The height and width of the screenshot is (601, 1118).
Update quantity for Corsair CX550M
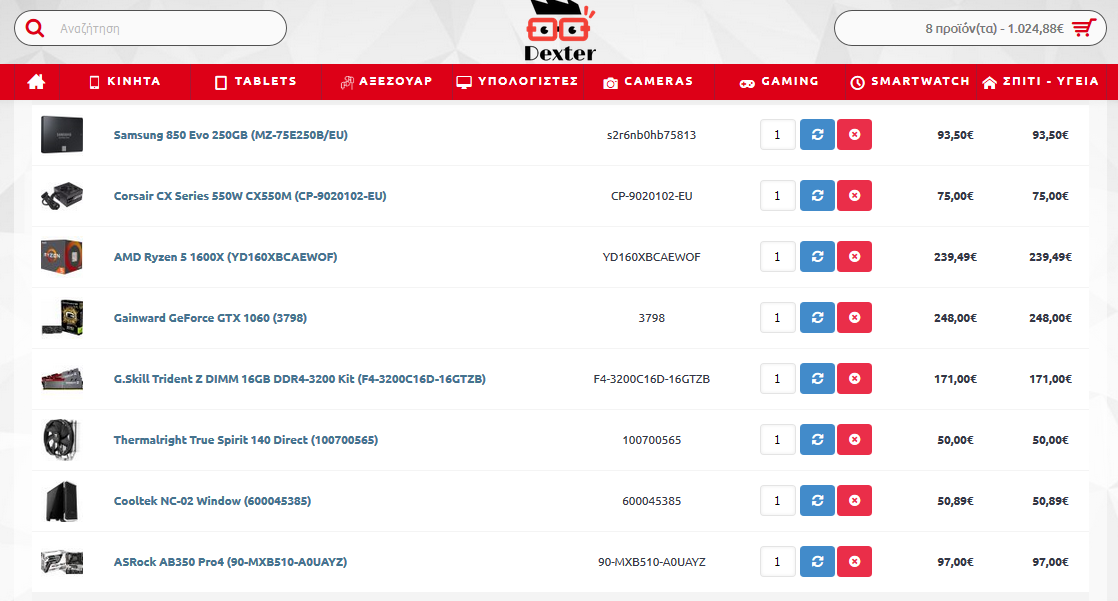pyautogui.click(x=817, y=195)
